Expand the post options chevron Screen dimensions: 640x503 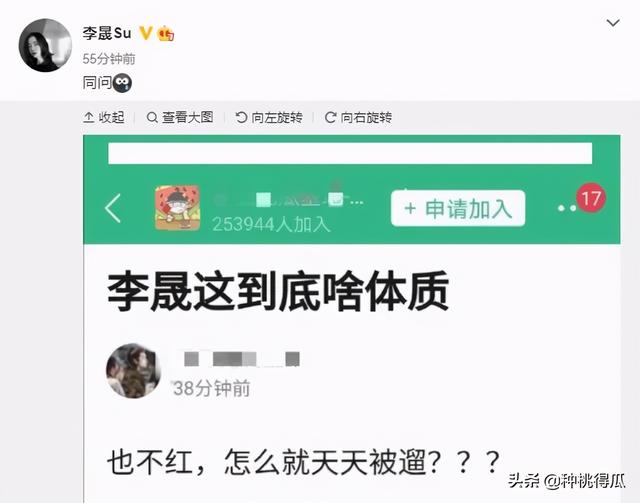click(613, 23)
